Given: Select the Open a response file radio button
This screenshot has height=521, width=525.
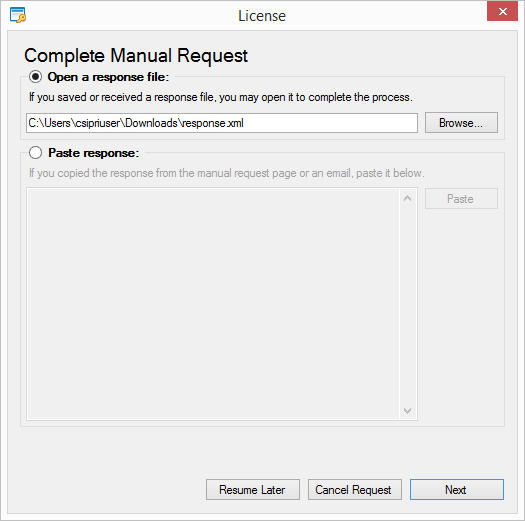Looking at the screenshot, I should click(35, 77).
